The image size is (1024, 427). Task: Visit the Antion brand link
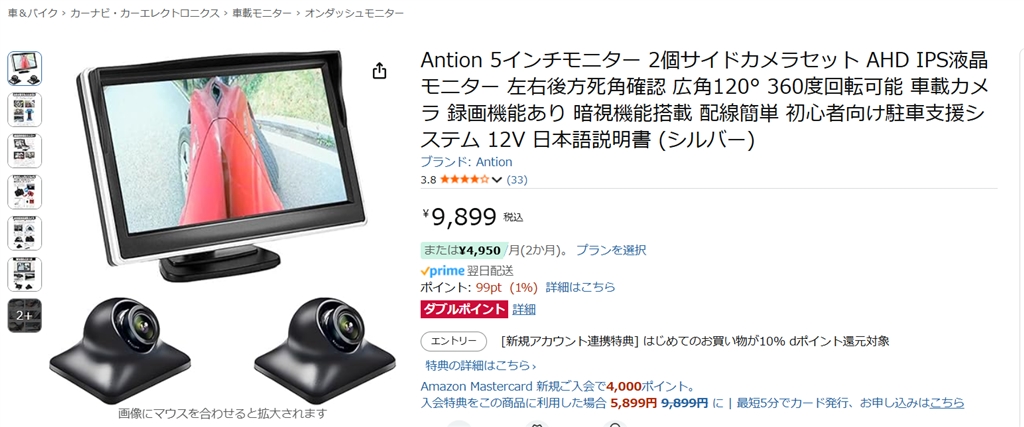466,162
